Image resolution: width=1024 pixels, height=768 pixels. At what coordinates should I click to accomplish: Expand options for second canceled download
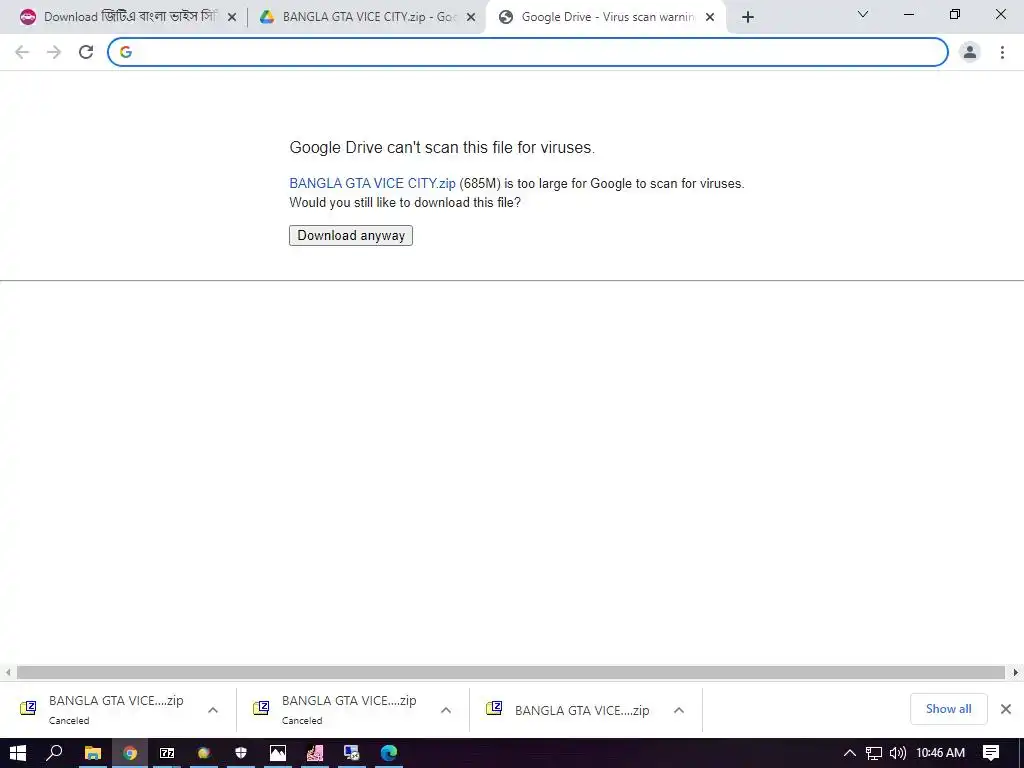pyautogui.click(x=446, y=710)
